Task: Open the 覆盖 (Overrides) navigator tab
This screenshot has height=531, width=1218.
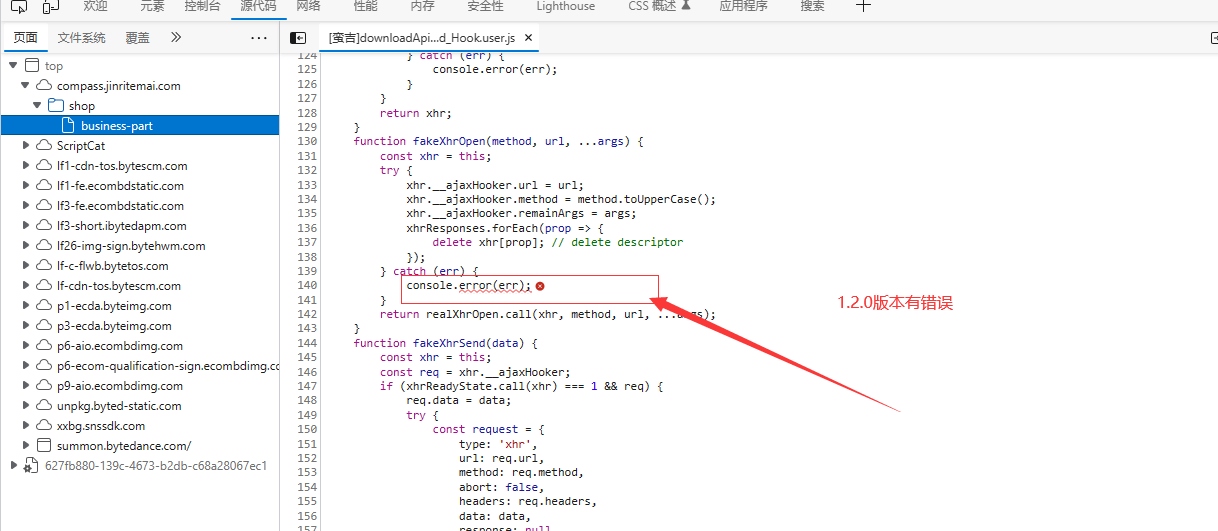Action: coord(138,38)
